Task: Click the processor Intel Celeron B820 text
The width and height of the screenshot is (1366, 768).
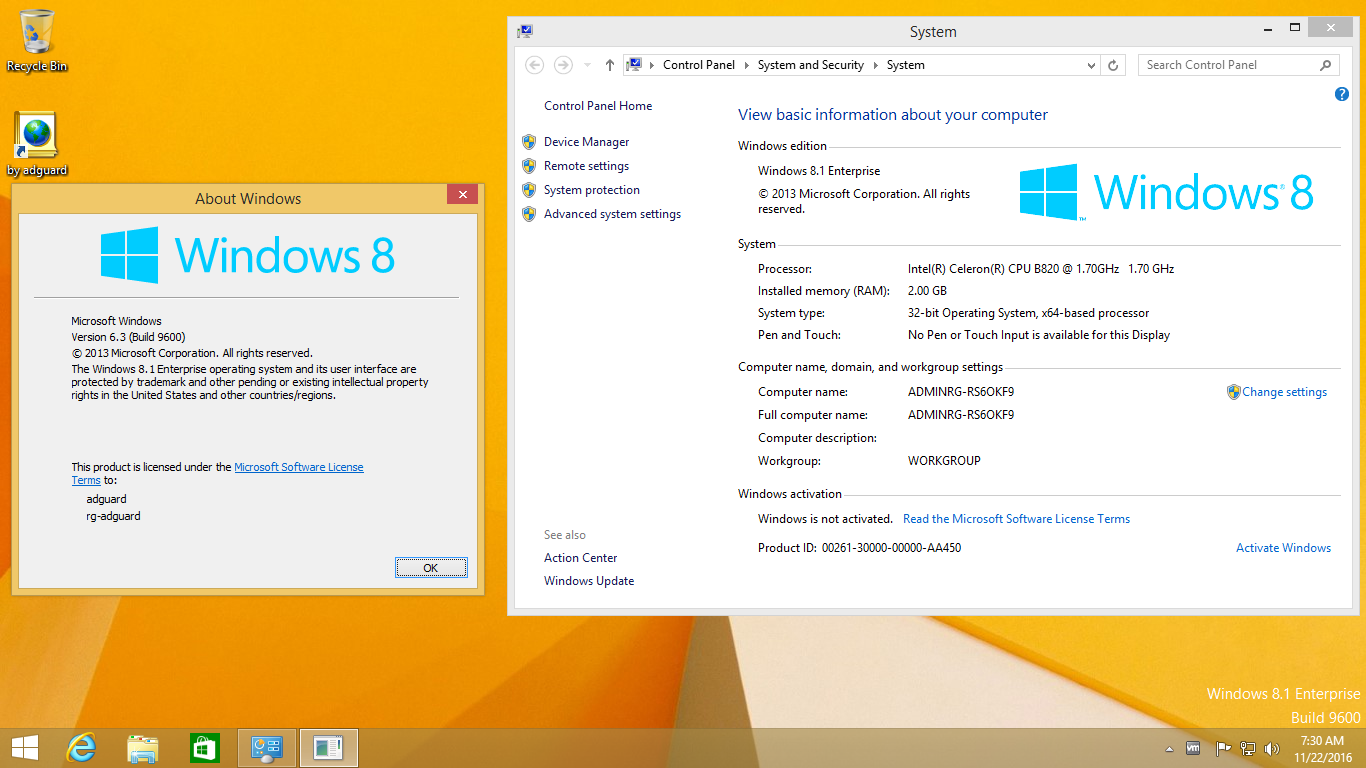Action: pyautogui.click(x=1041, y=269)
